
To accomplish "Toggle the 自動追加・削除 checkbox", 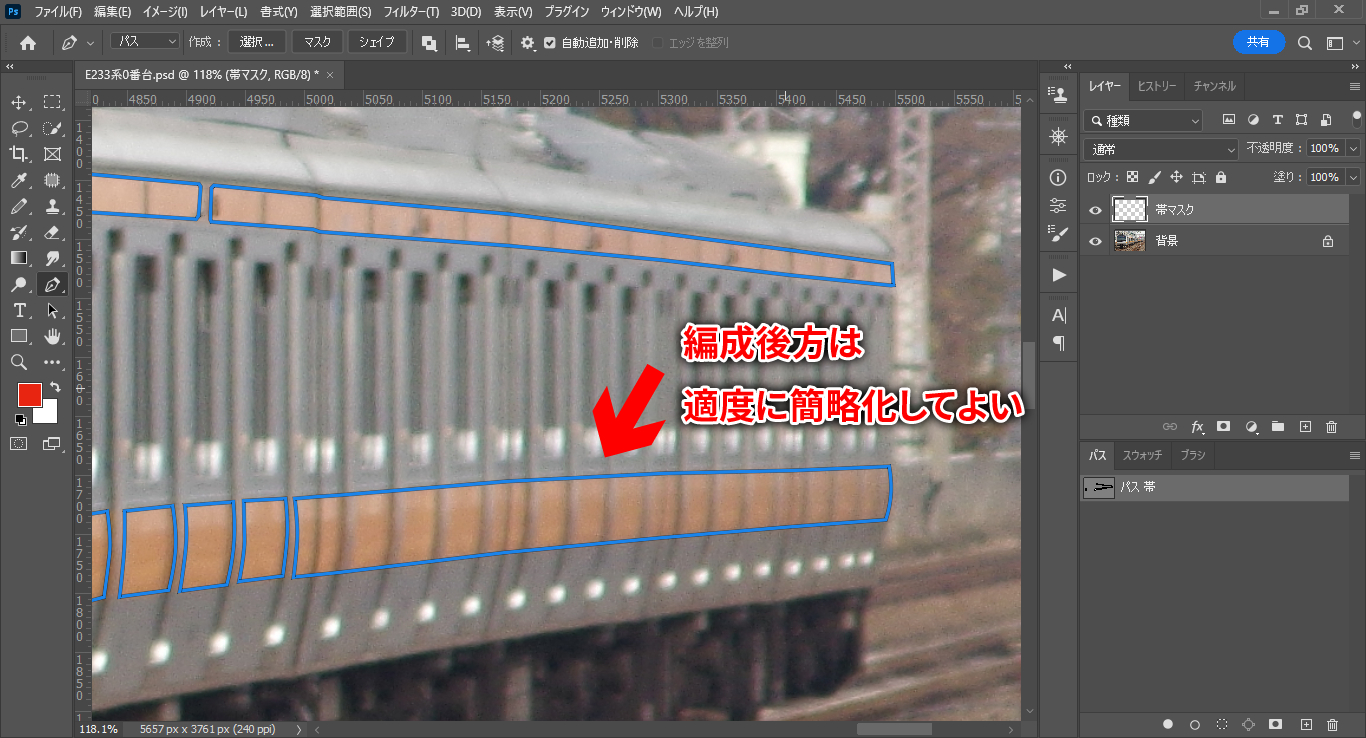I will [x=550, y=43].
